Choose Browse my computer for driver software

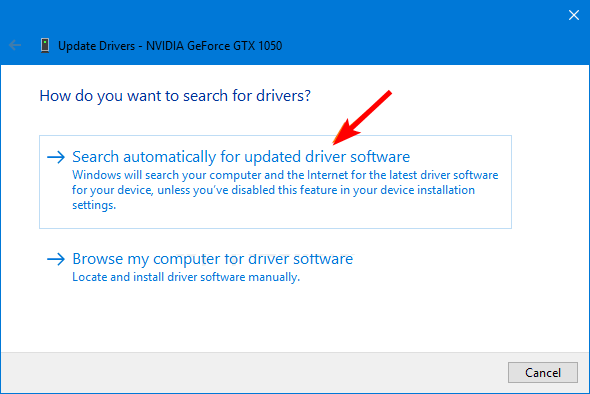(x=212, y=259)
